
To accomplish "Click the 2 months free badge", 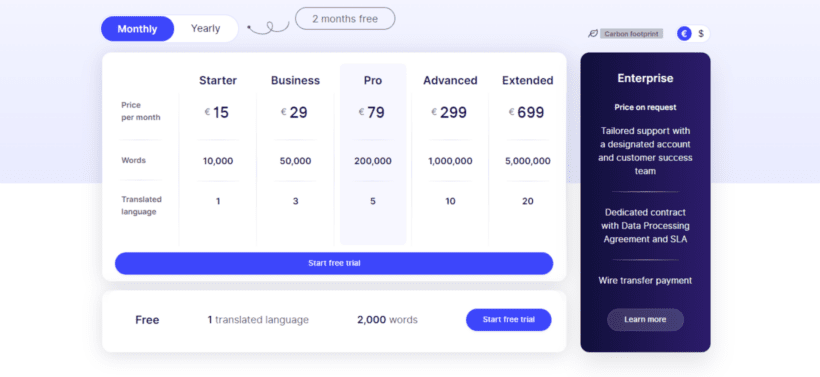I will pyautogui.click(x=345, y=19).
